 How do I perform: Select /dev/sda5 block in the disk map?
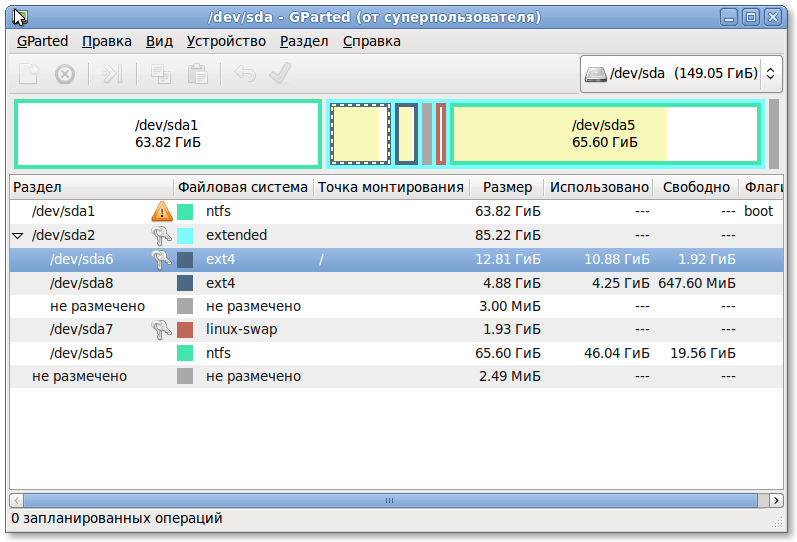[x=605, y=134]
